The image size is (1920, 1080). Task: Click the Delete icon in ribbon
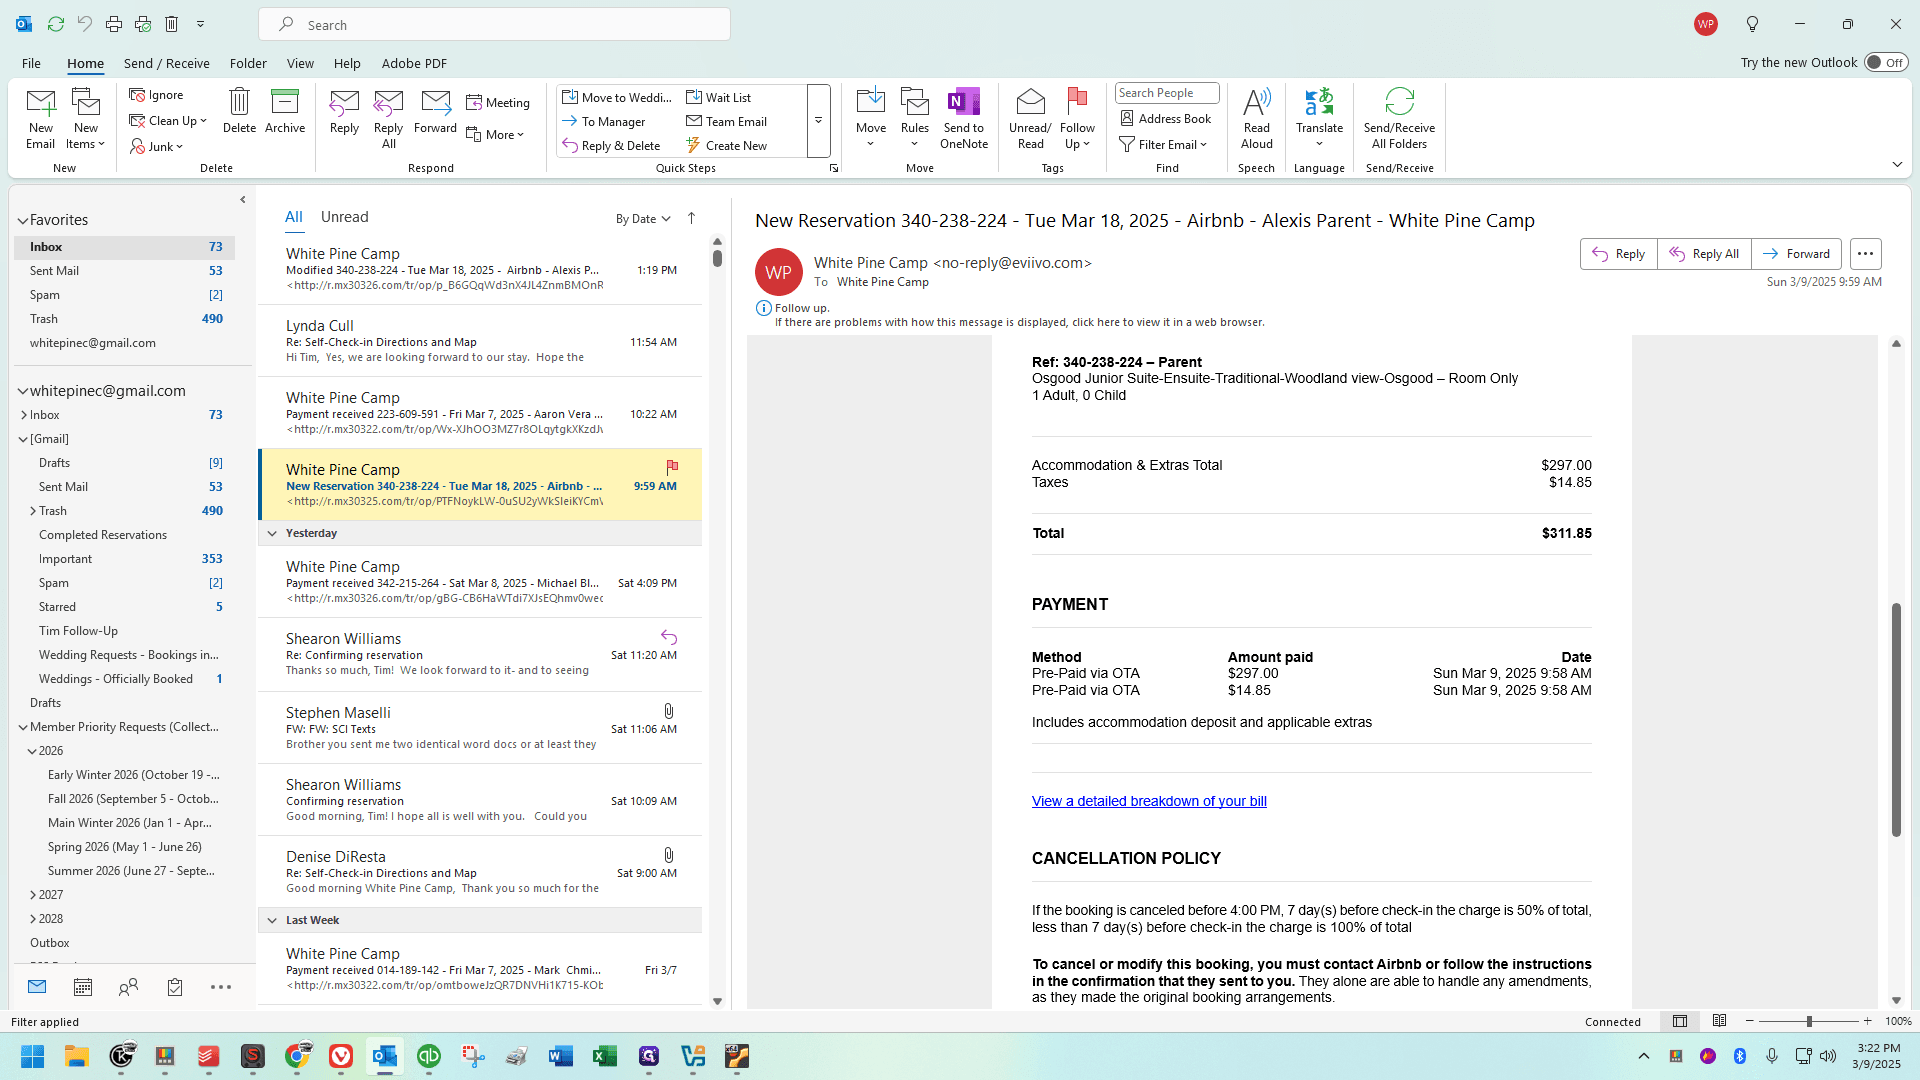[x=239, y=110]
